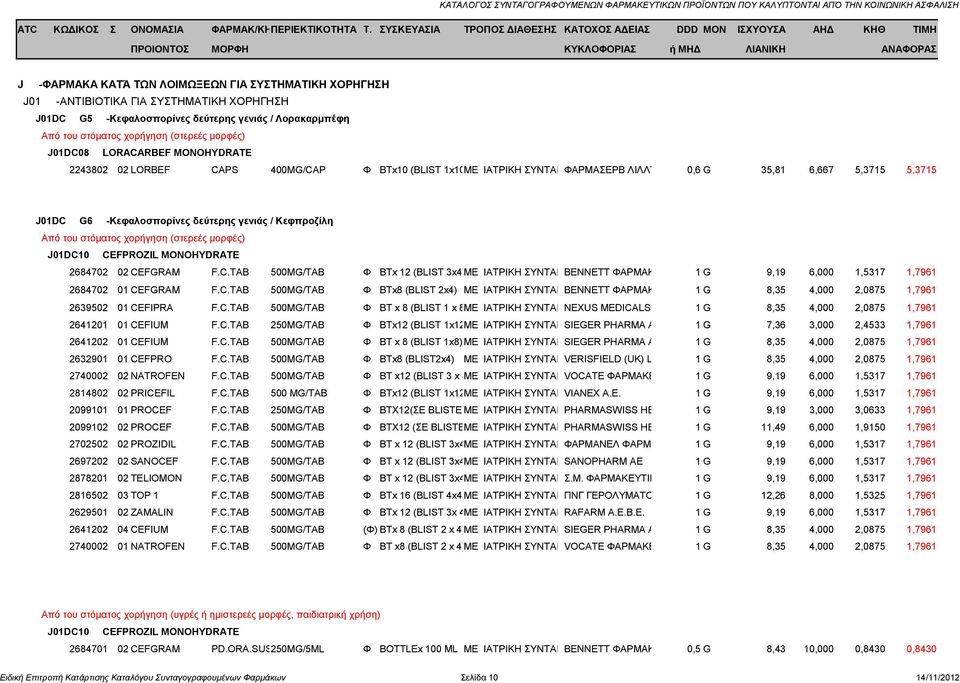This screenshot has width=960, height=683.
Task: Click license holder VERISFIELD (UK)
Action: (x=607, y=359)
